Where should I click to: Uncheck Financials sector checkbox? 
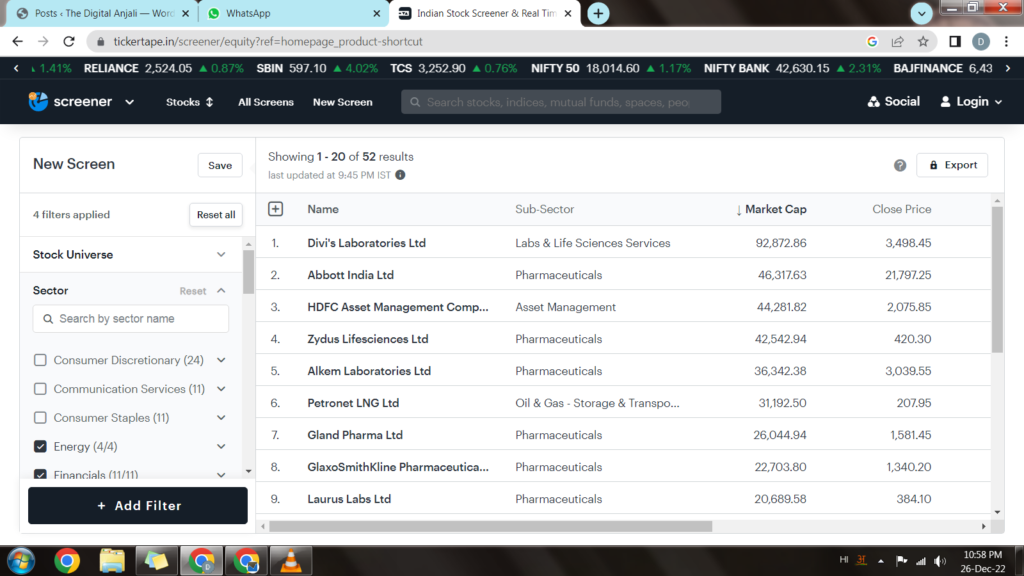coord(40,474)
